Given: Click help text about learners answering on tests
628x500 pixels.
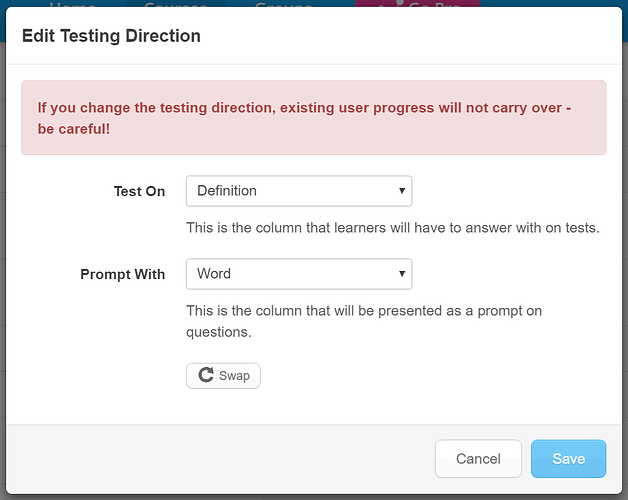Looking at the screenshot, I should [393, 228].
